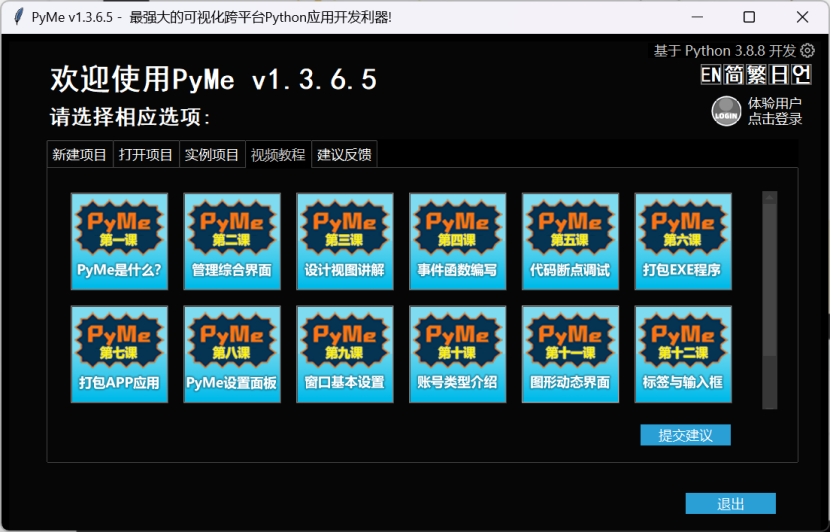Switch to 打开项目 tab

coord(146,155)
